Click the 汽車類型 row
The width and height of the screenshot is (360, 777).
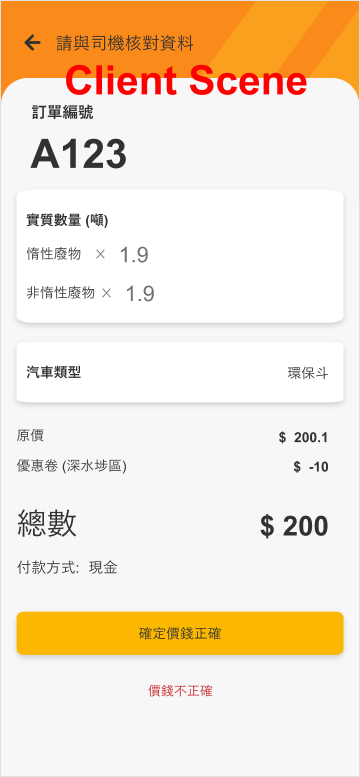[180, 373]
